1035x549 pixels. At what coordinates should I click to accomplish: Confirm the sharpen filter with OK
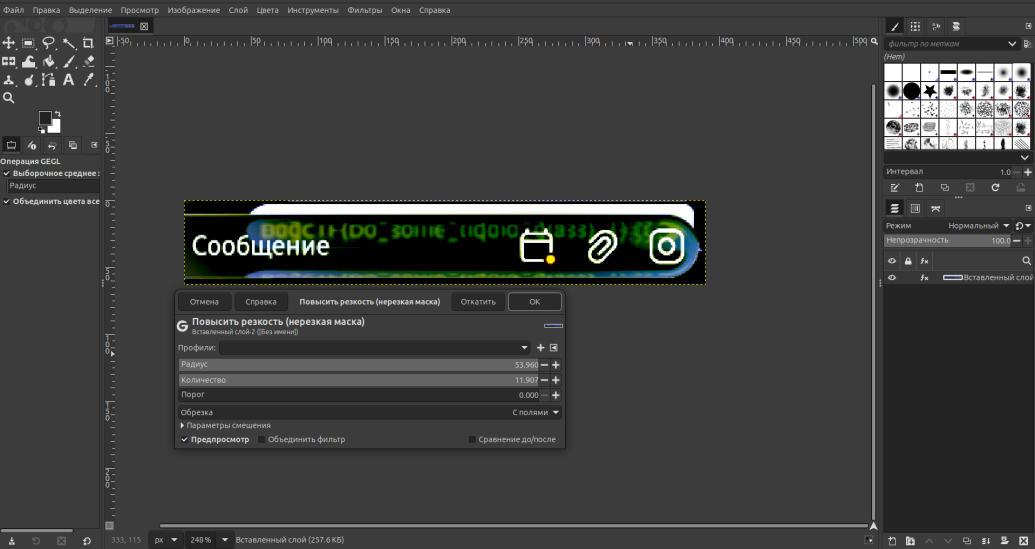tap(535, 302)
